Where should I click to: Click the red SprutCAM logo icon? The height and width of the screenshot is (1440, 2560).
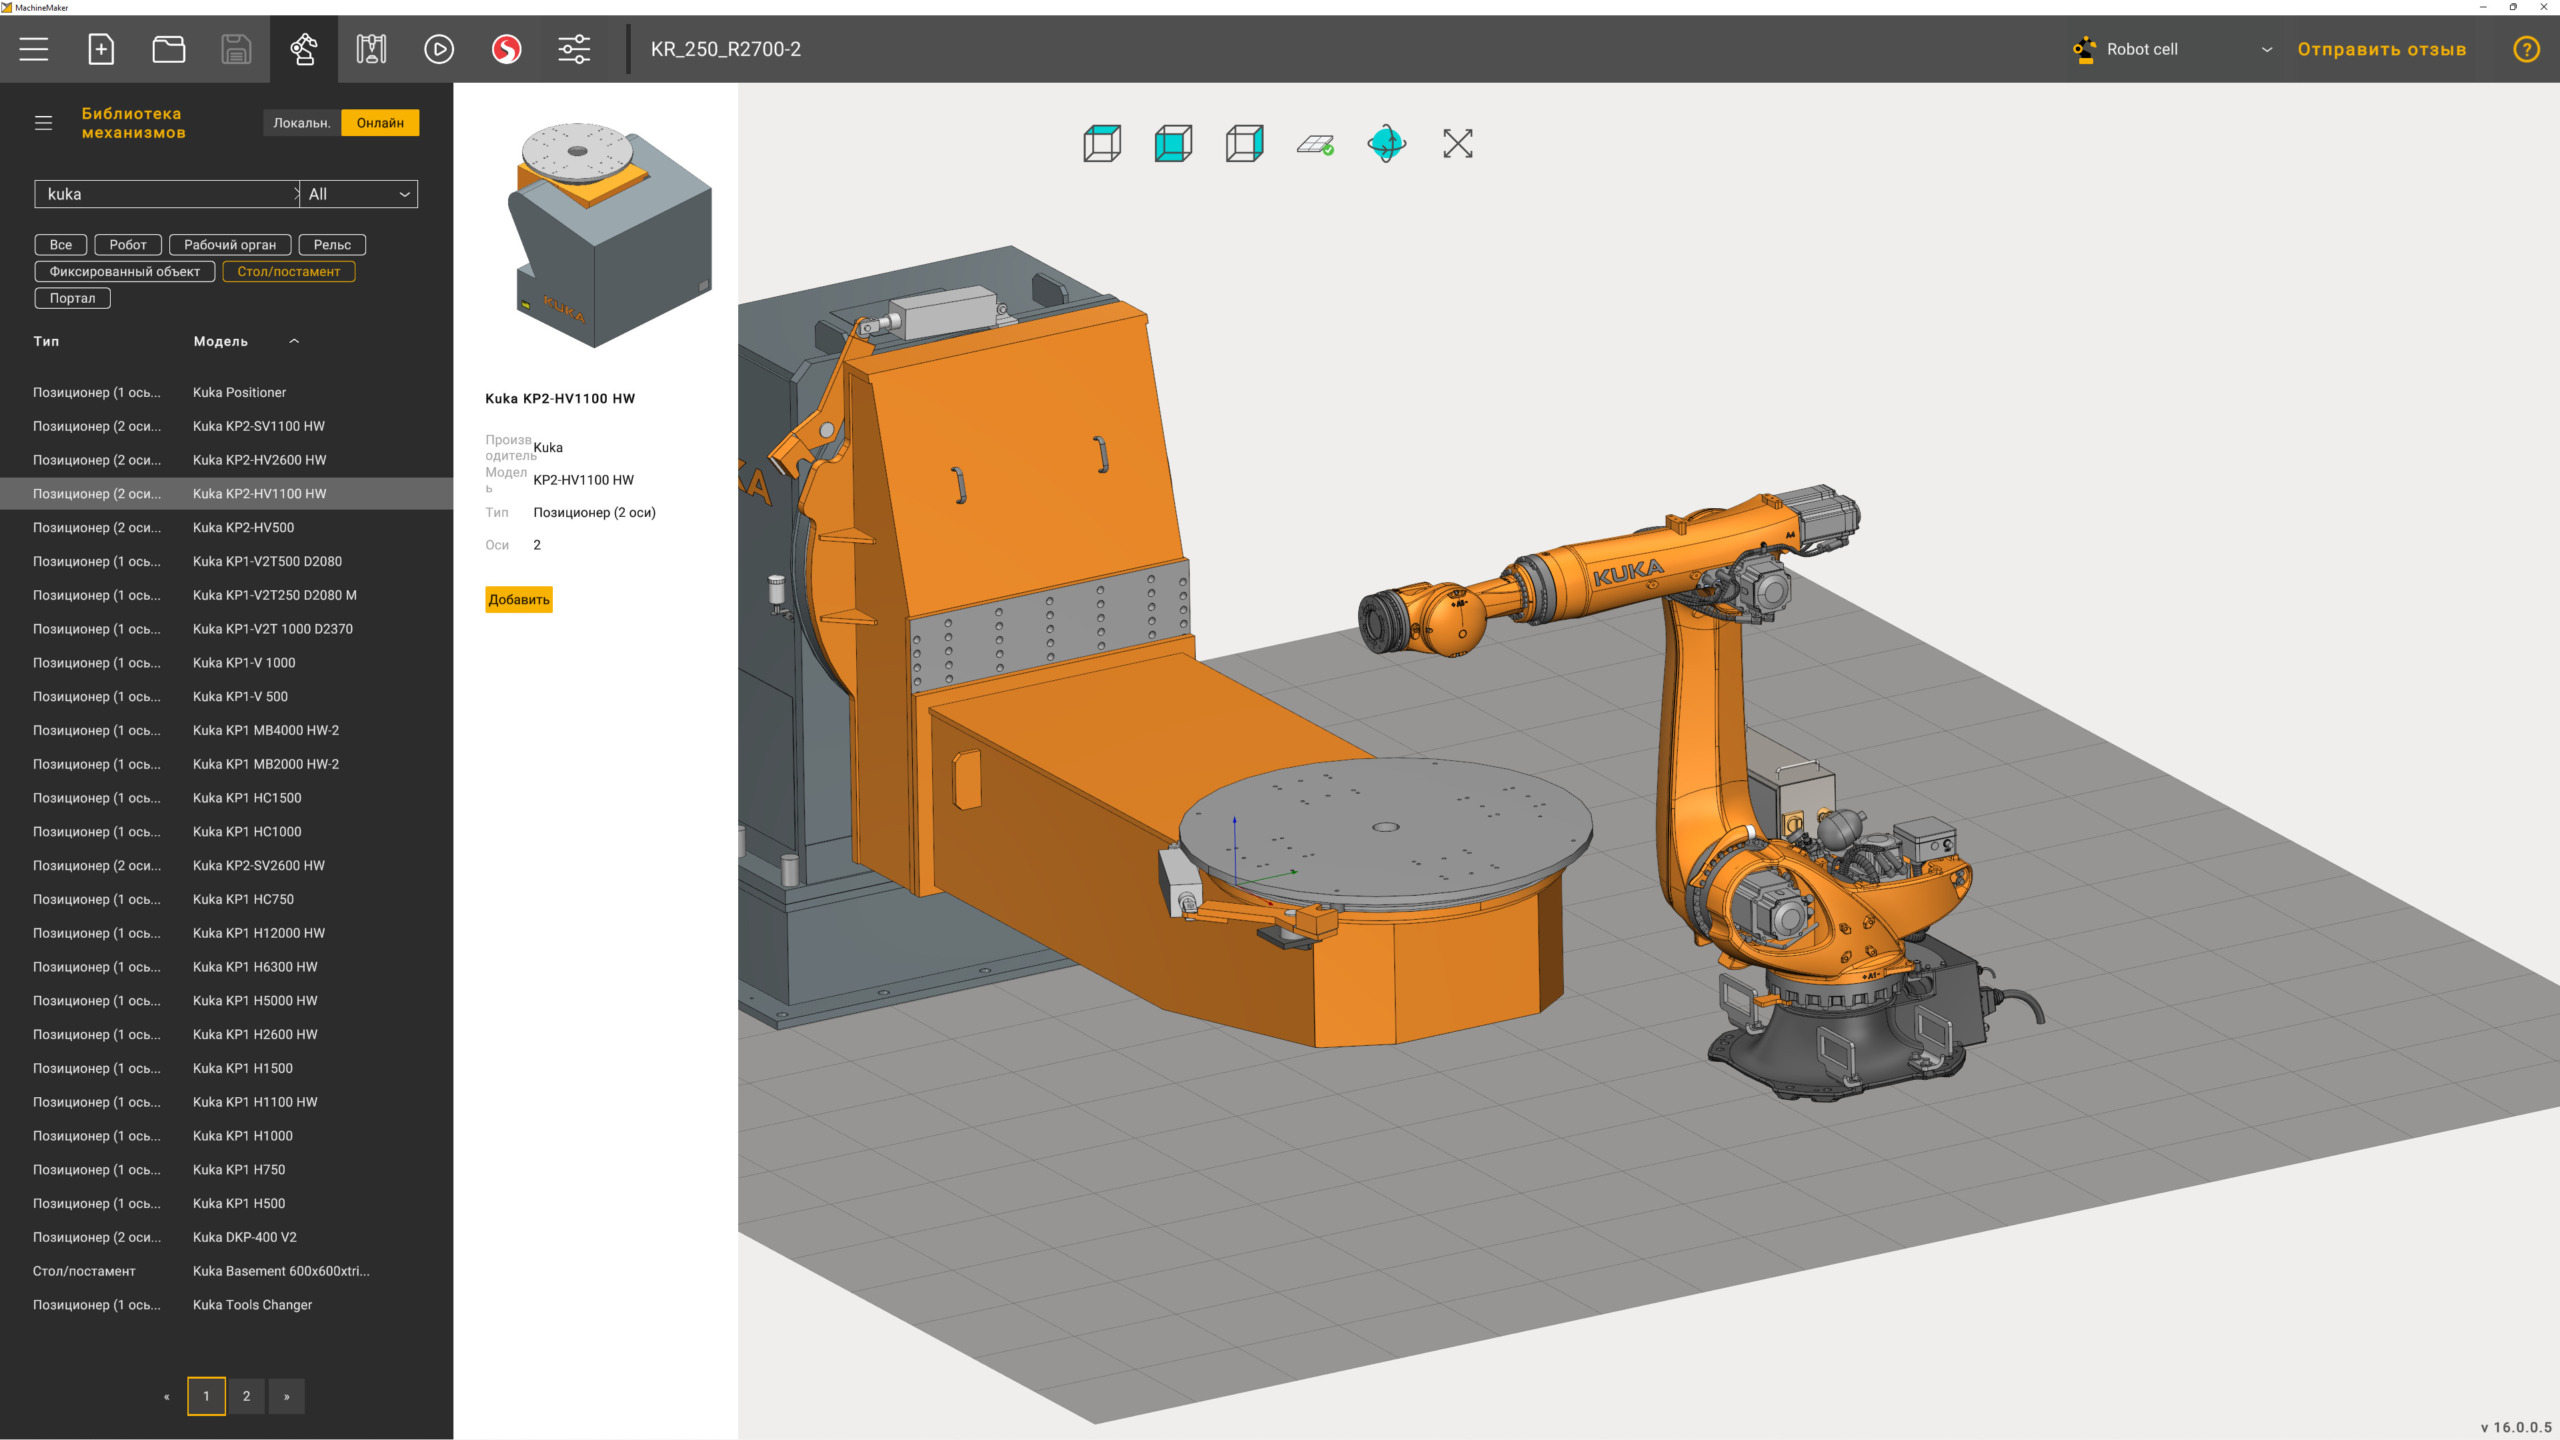pos(506,49)
